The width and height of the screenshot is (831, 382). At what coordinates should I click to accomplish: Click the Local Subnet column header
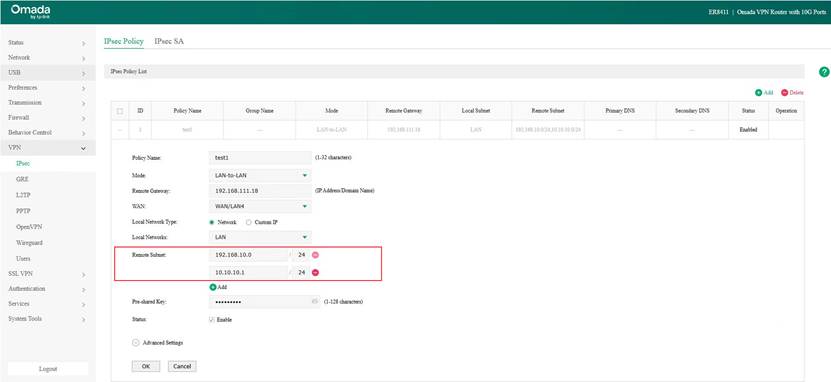(475, 111)
